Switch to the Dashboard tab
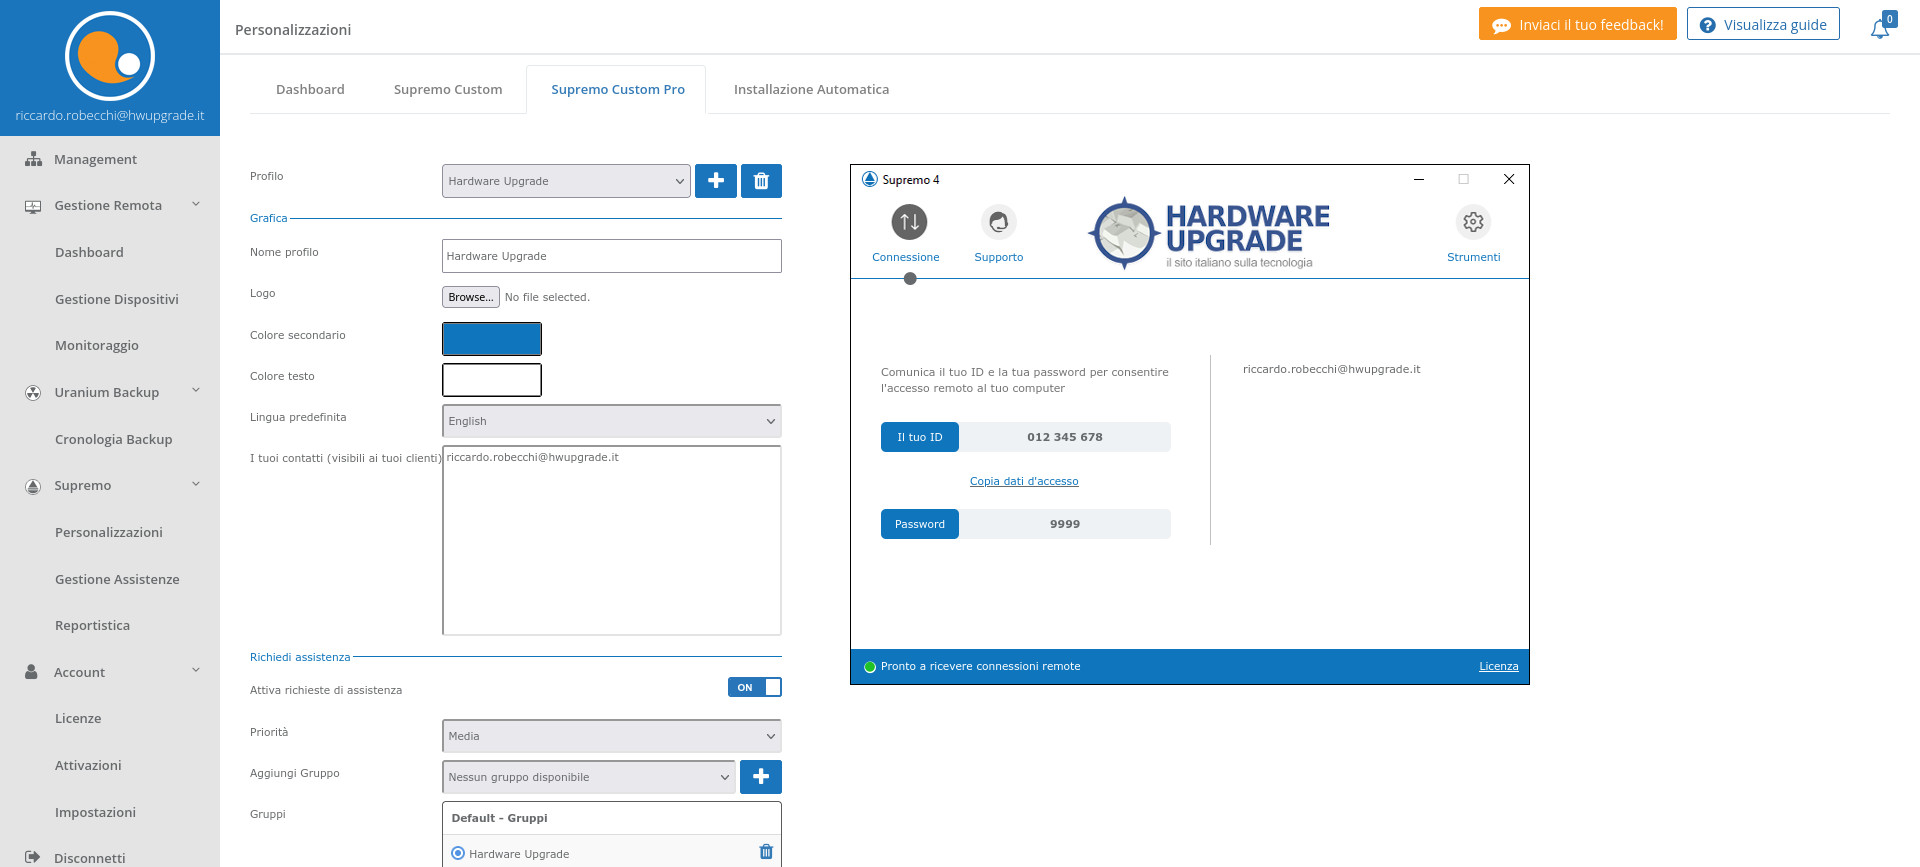The width and height of the screenshot is (1920, 867). click(310, 89)
